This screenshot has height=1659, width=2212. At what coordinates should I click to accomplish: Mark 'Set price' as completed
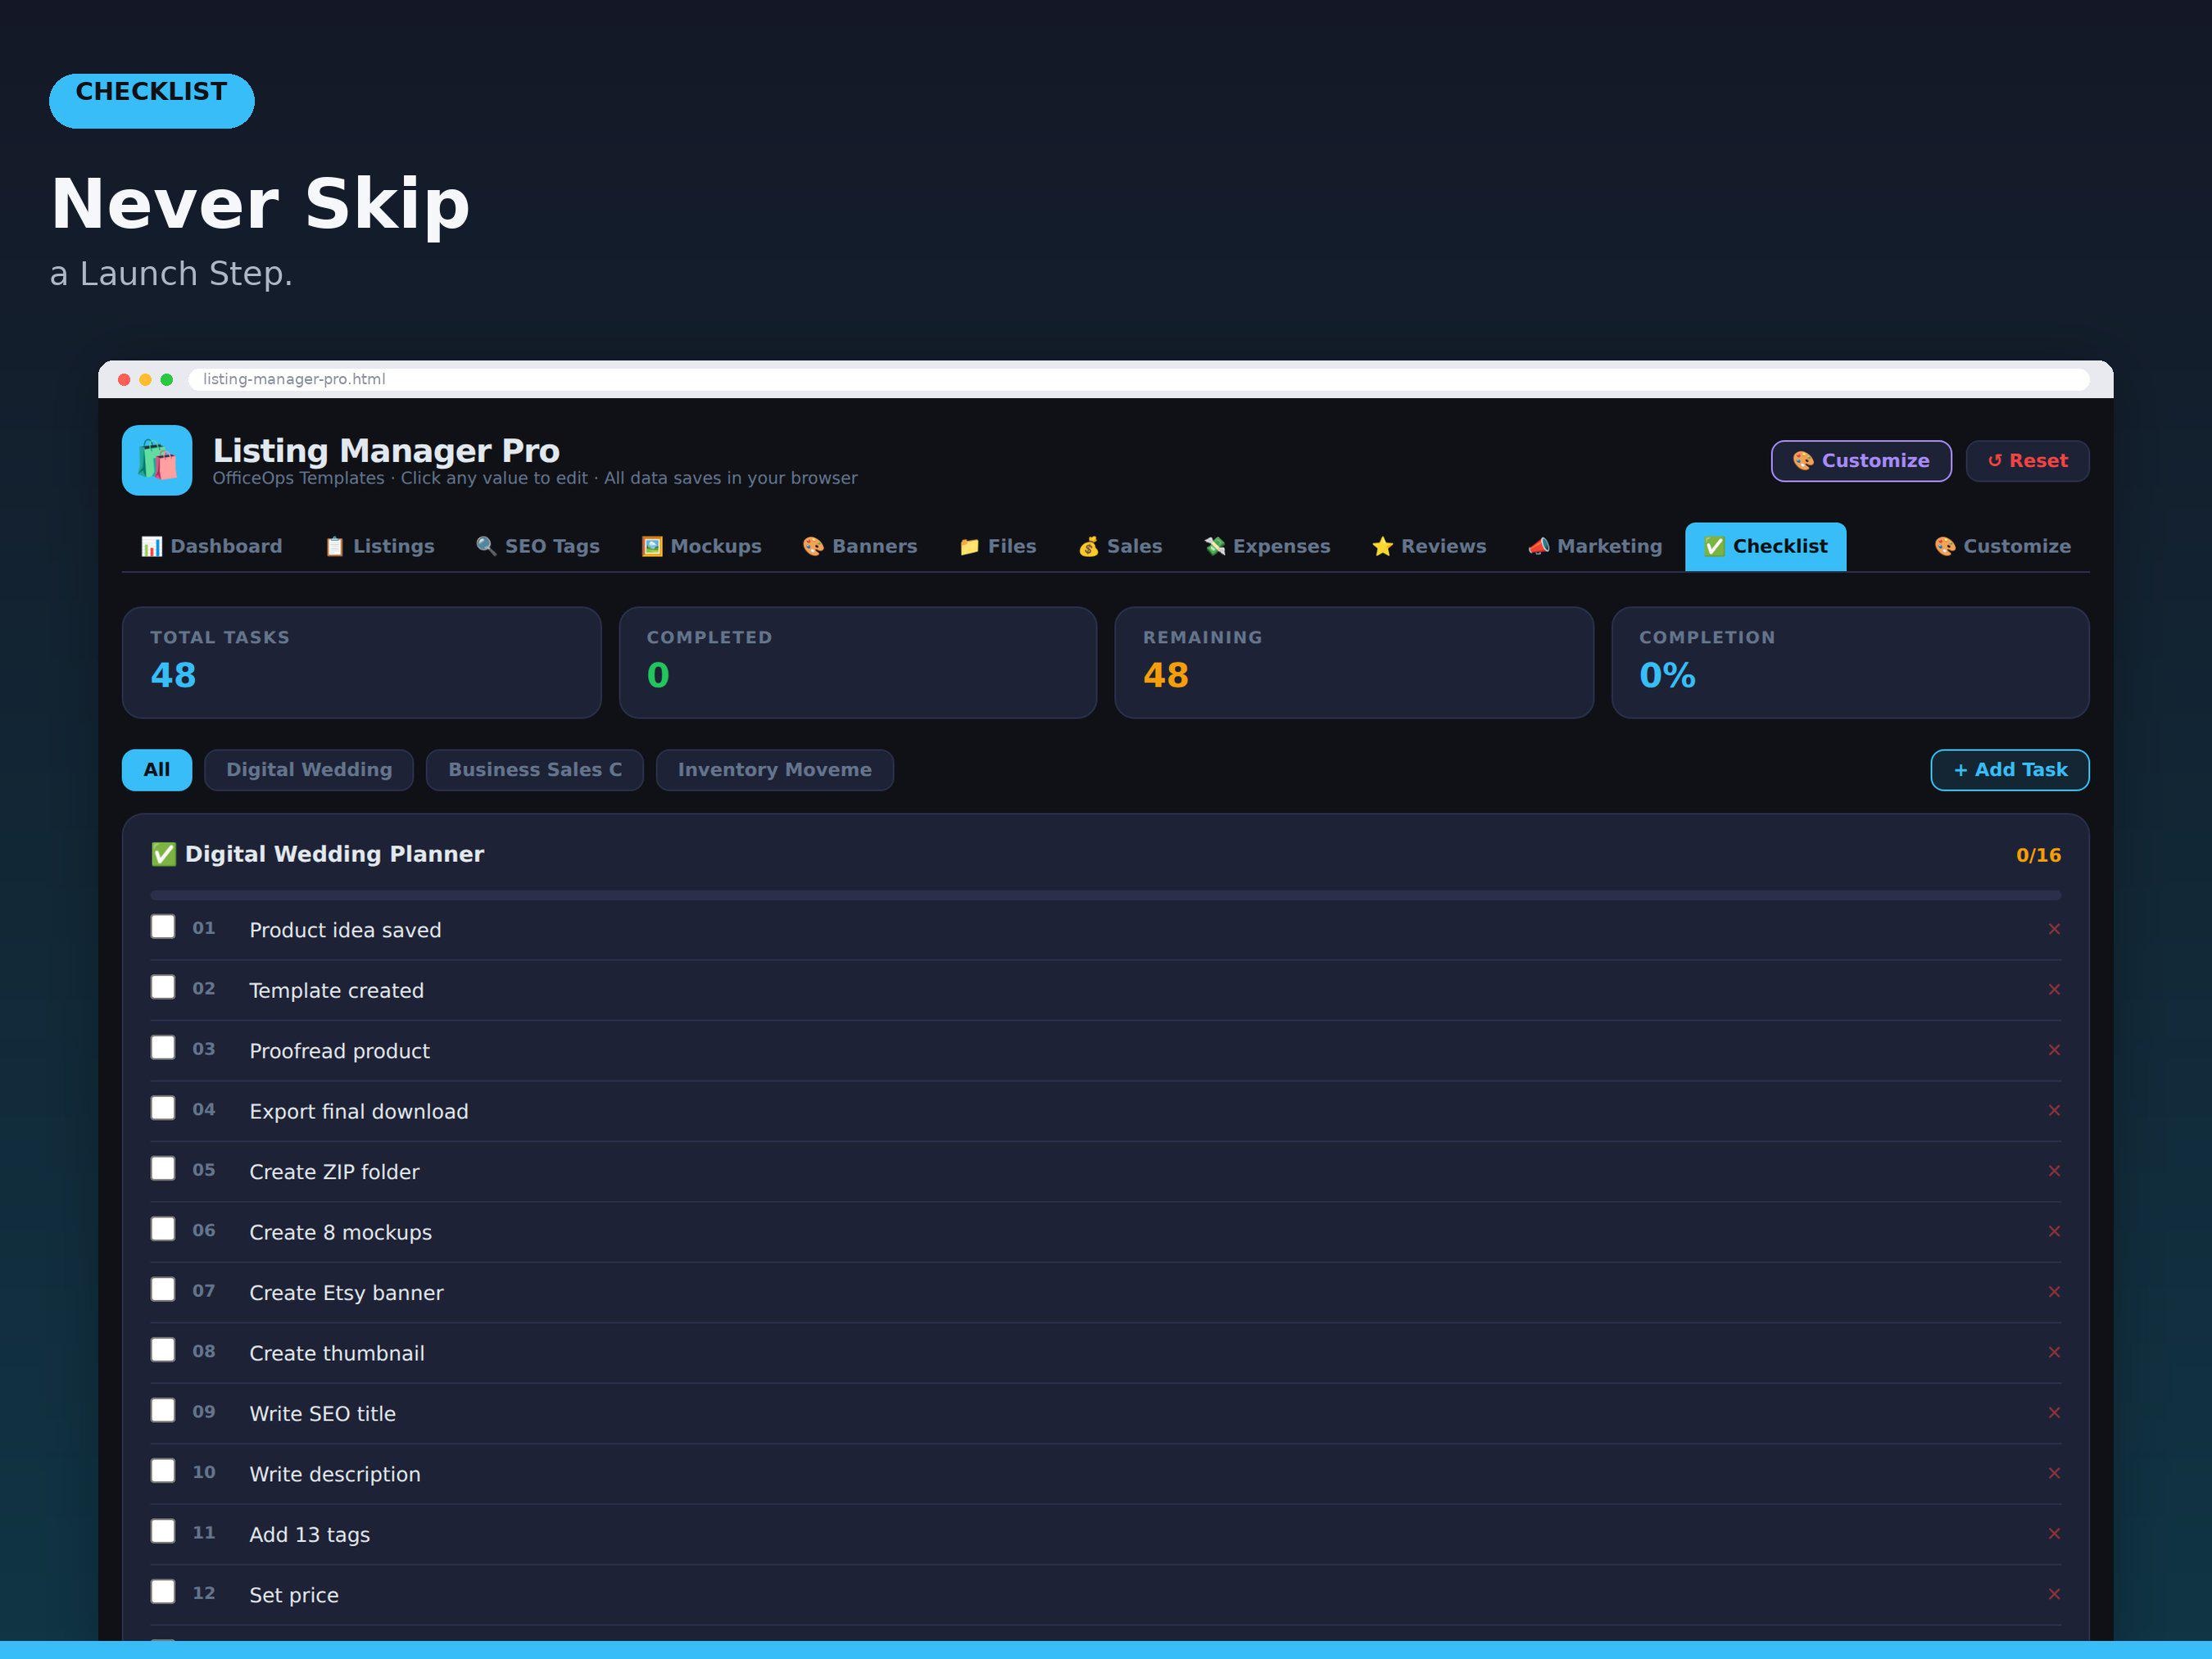tap(163, 1591)
